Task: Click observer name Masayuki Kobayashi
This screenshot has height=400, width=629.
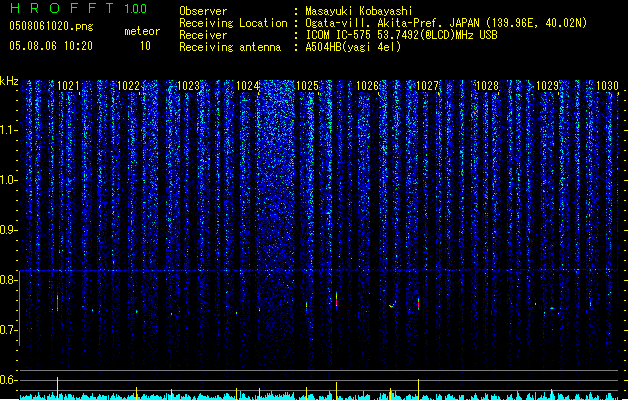Action: coord(359,11)
